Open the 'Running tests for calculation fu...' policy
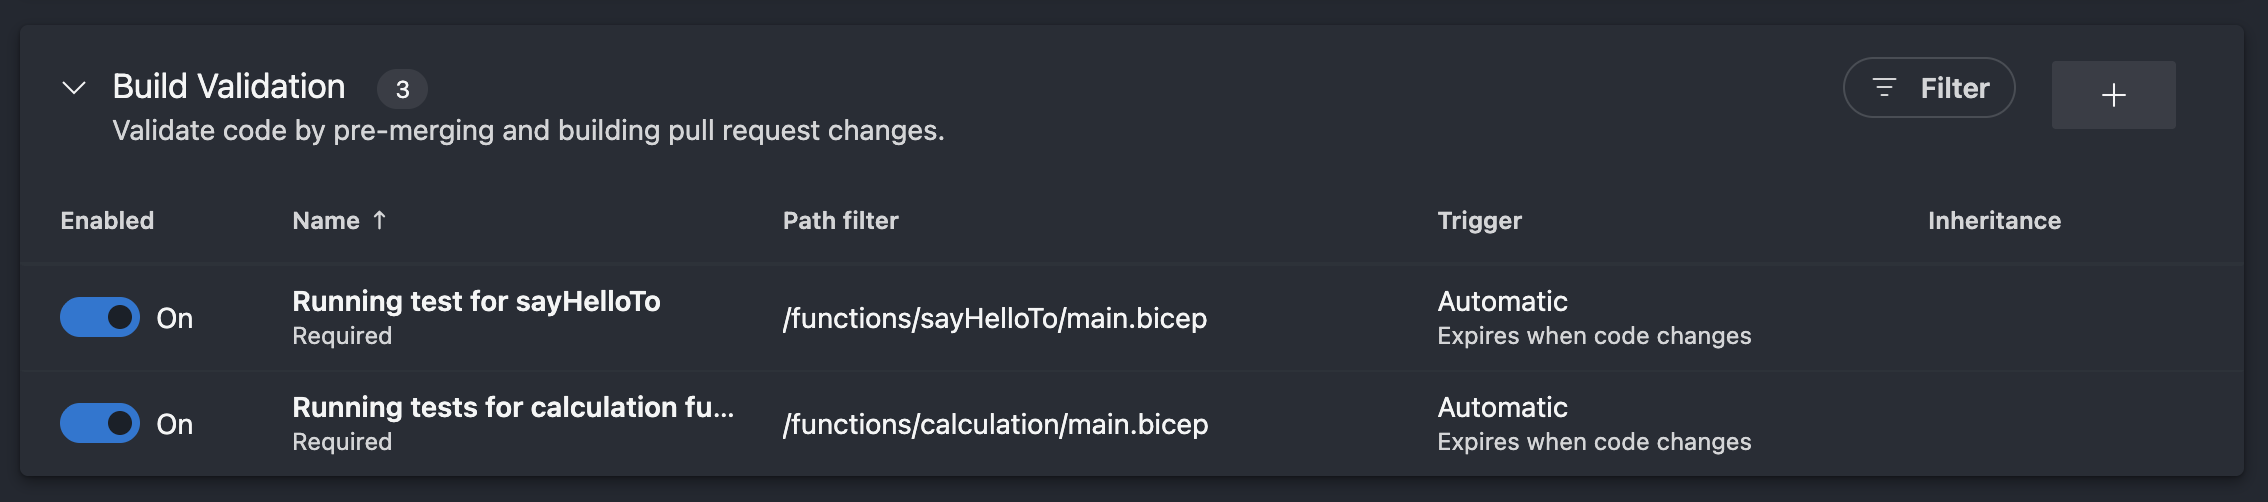Viewport: 2268px width, 502px height. pos(513,408)
